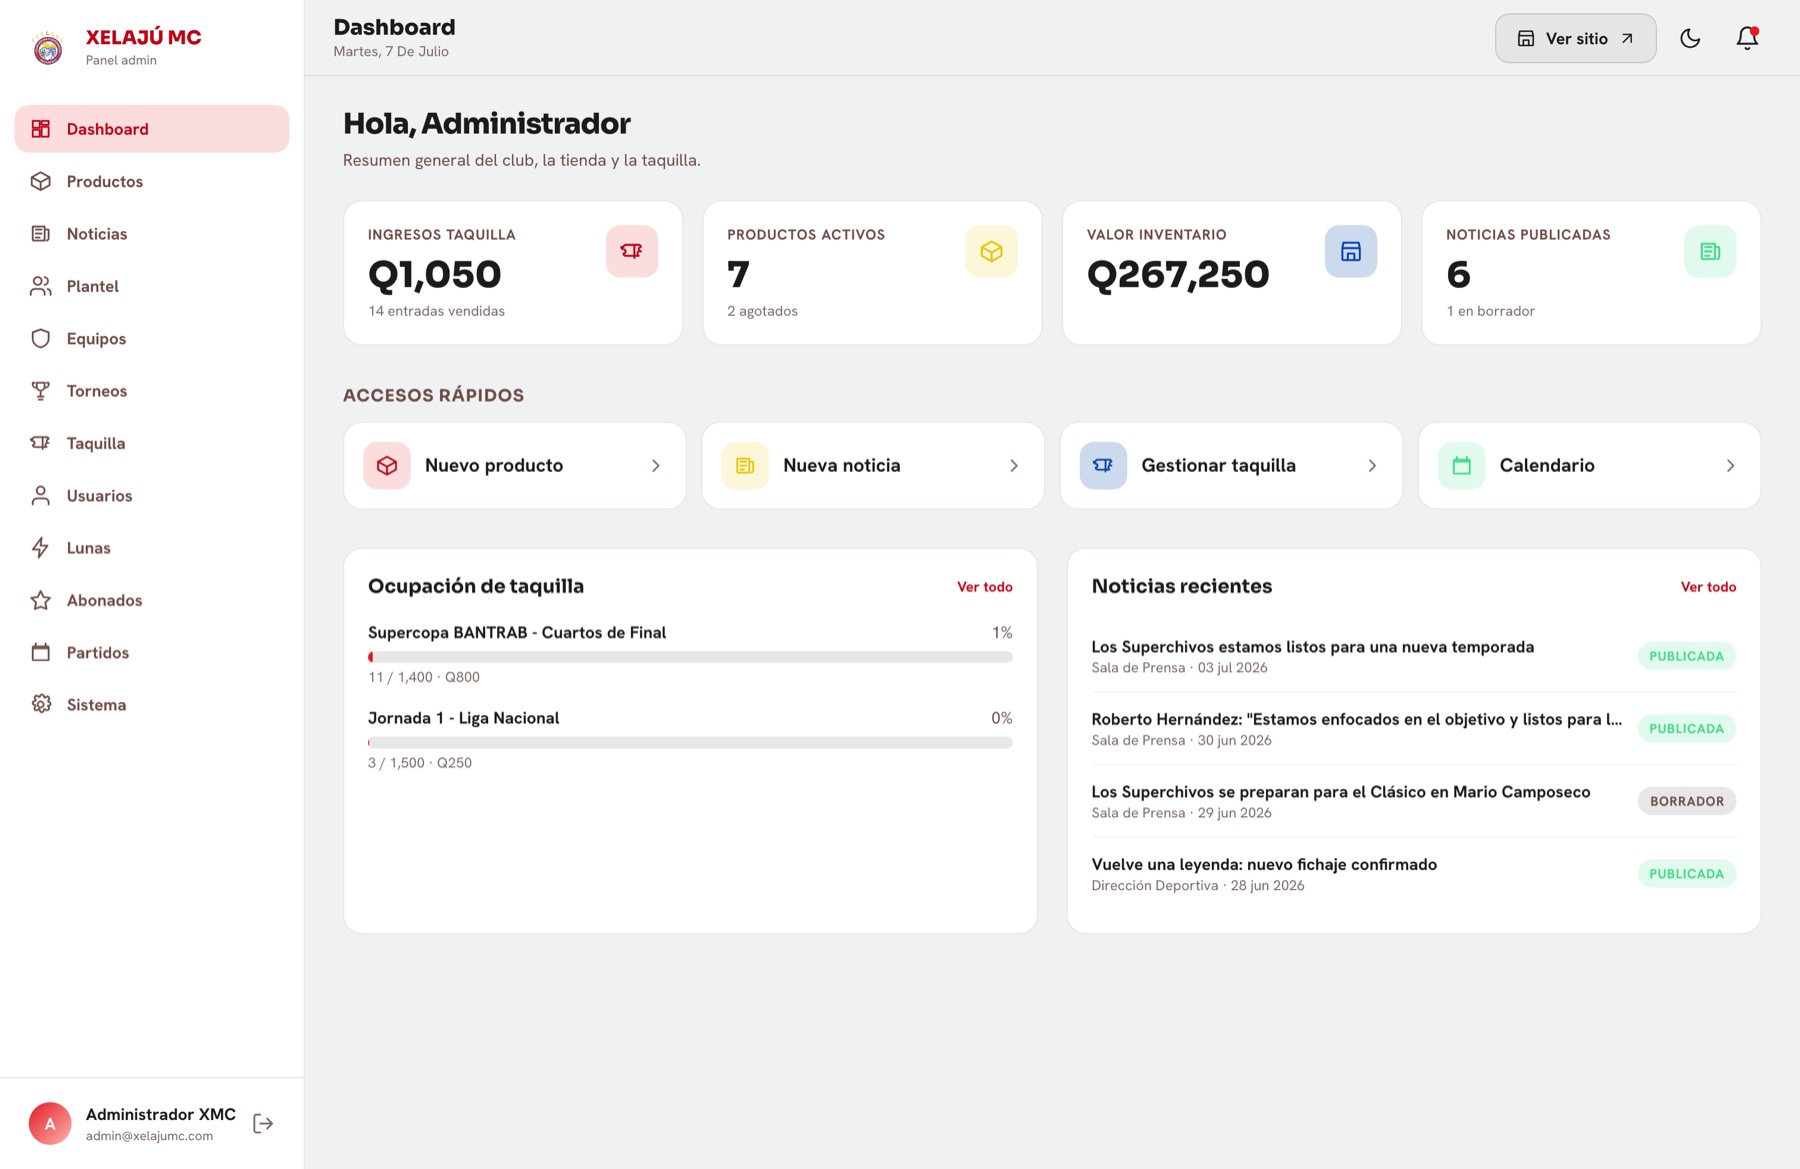Image resolution: width=1800 pixels, height=1169 pixels.
Task: Click the red box icon on Nuevo producto
Action: (387, 466)
